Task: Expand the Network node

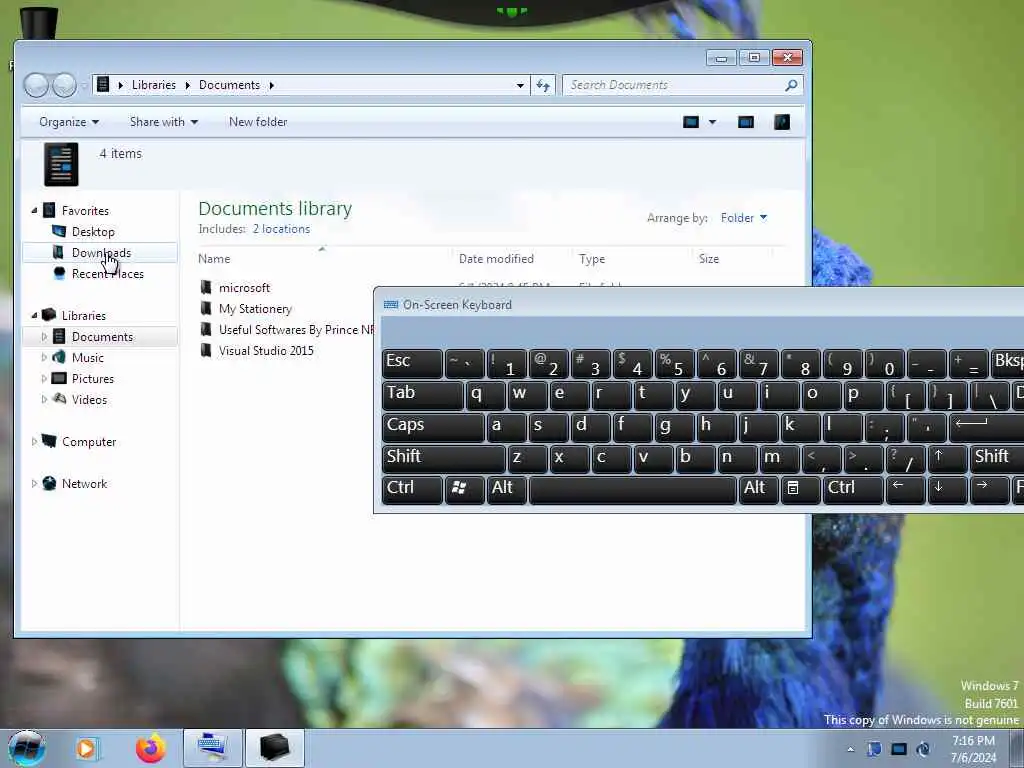Action: [x=34, y=484]
